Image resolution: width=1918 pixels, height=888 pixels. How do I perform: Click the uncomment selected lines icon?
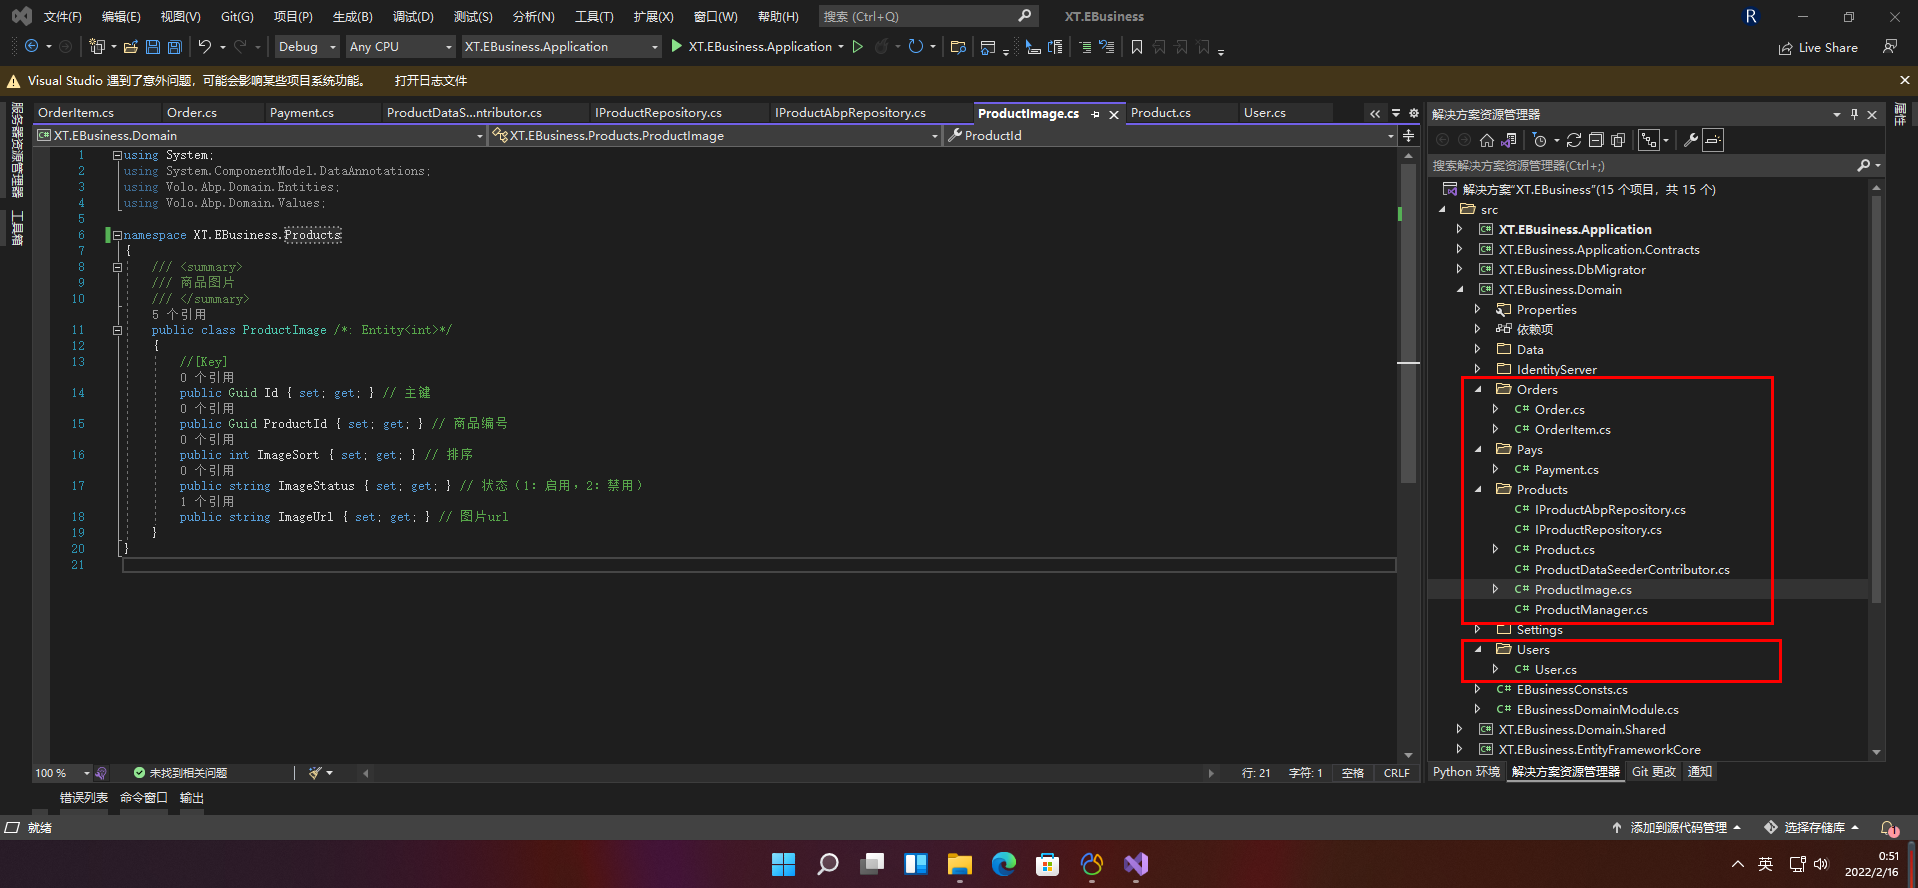(1107, 47)
